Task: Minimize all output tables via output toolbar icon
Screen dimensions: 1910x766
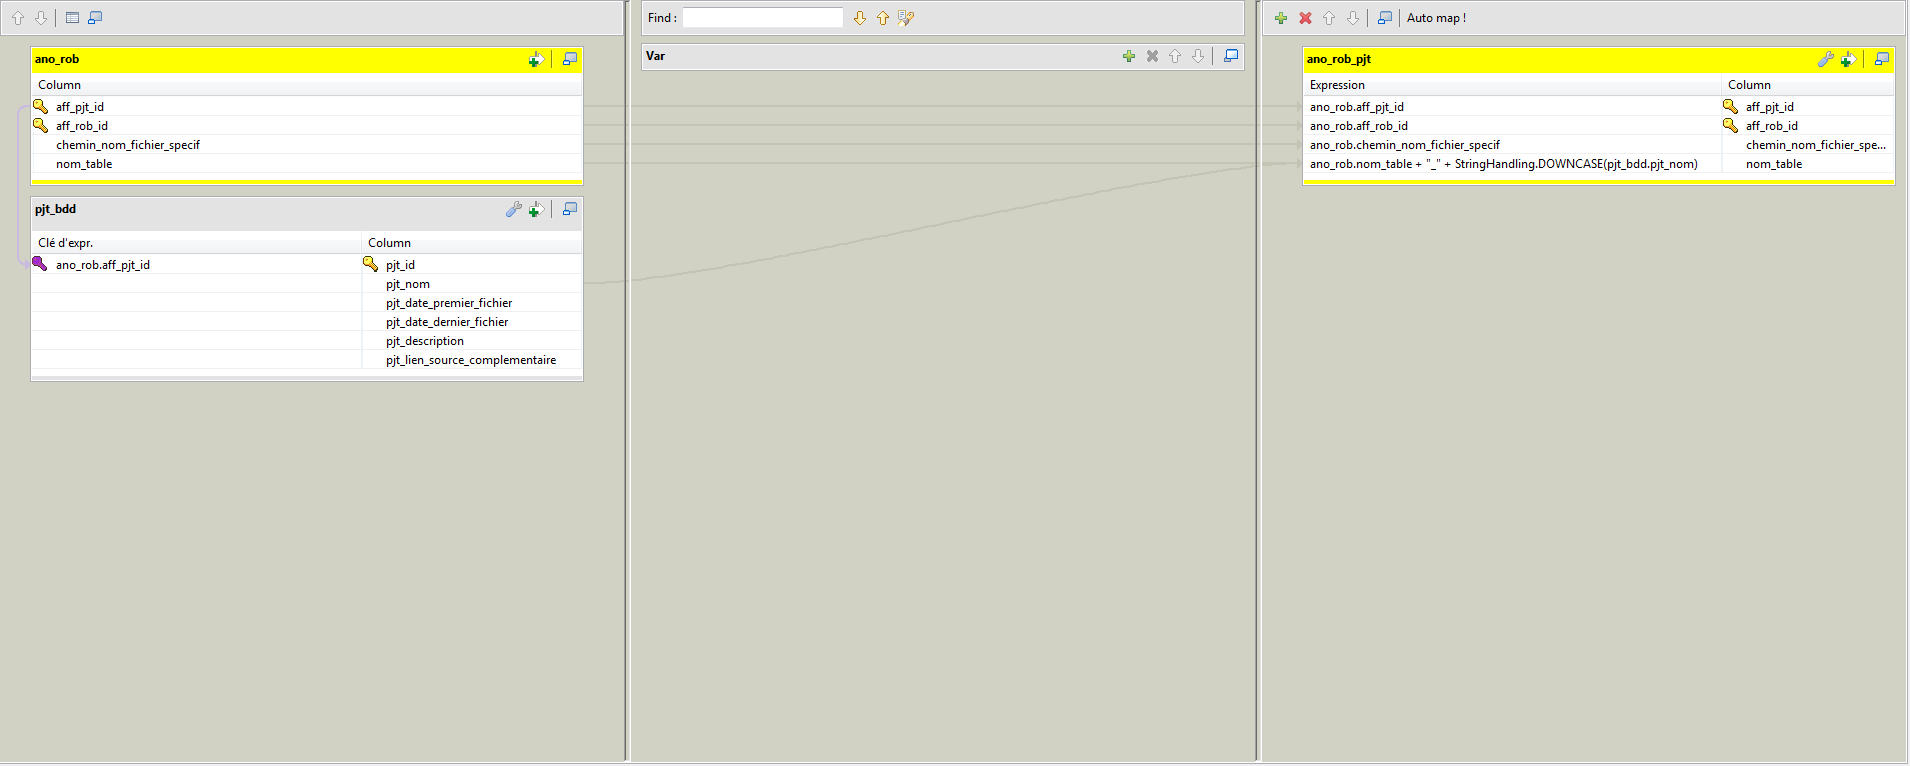Action: pyautogui.click(x=1384, y=18)
